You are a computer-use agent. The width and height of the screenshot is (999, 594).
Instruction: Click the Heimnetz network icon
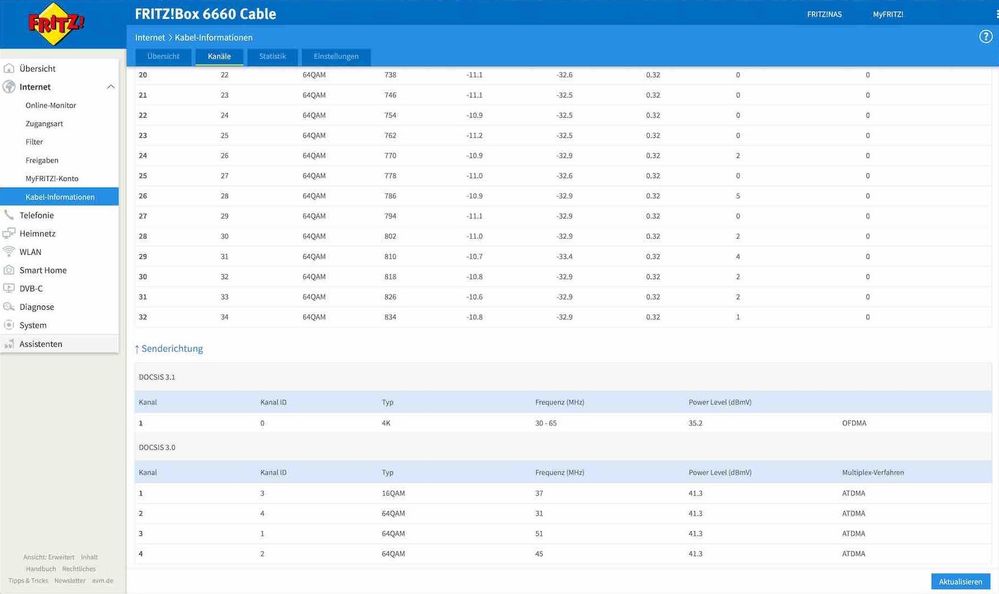(x=9, y=234)
